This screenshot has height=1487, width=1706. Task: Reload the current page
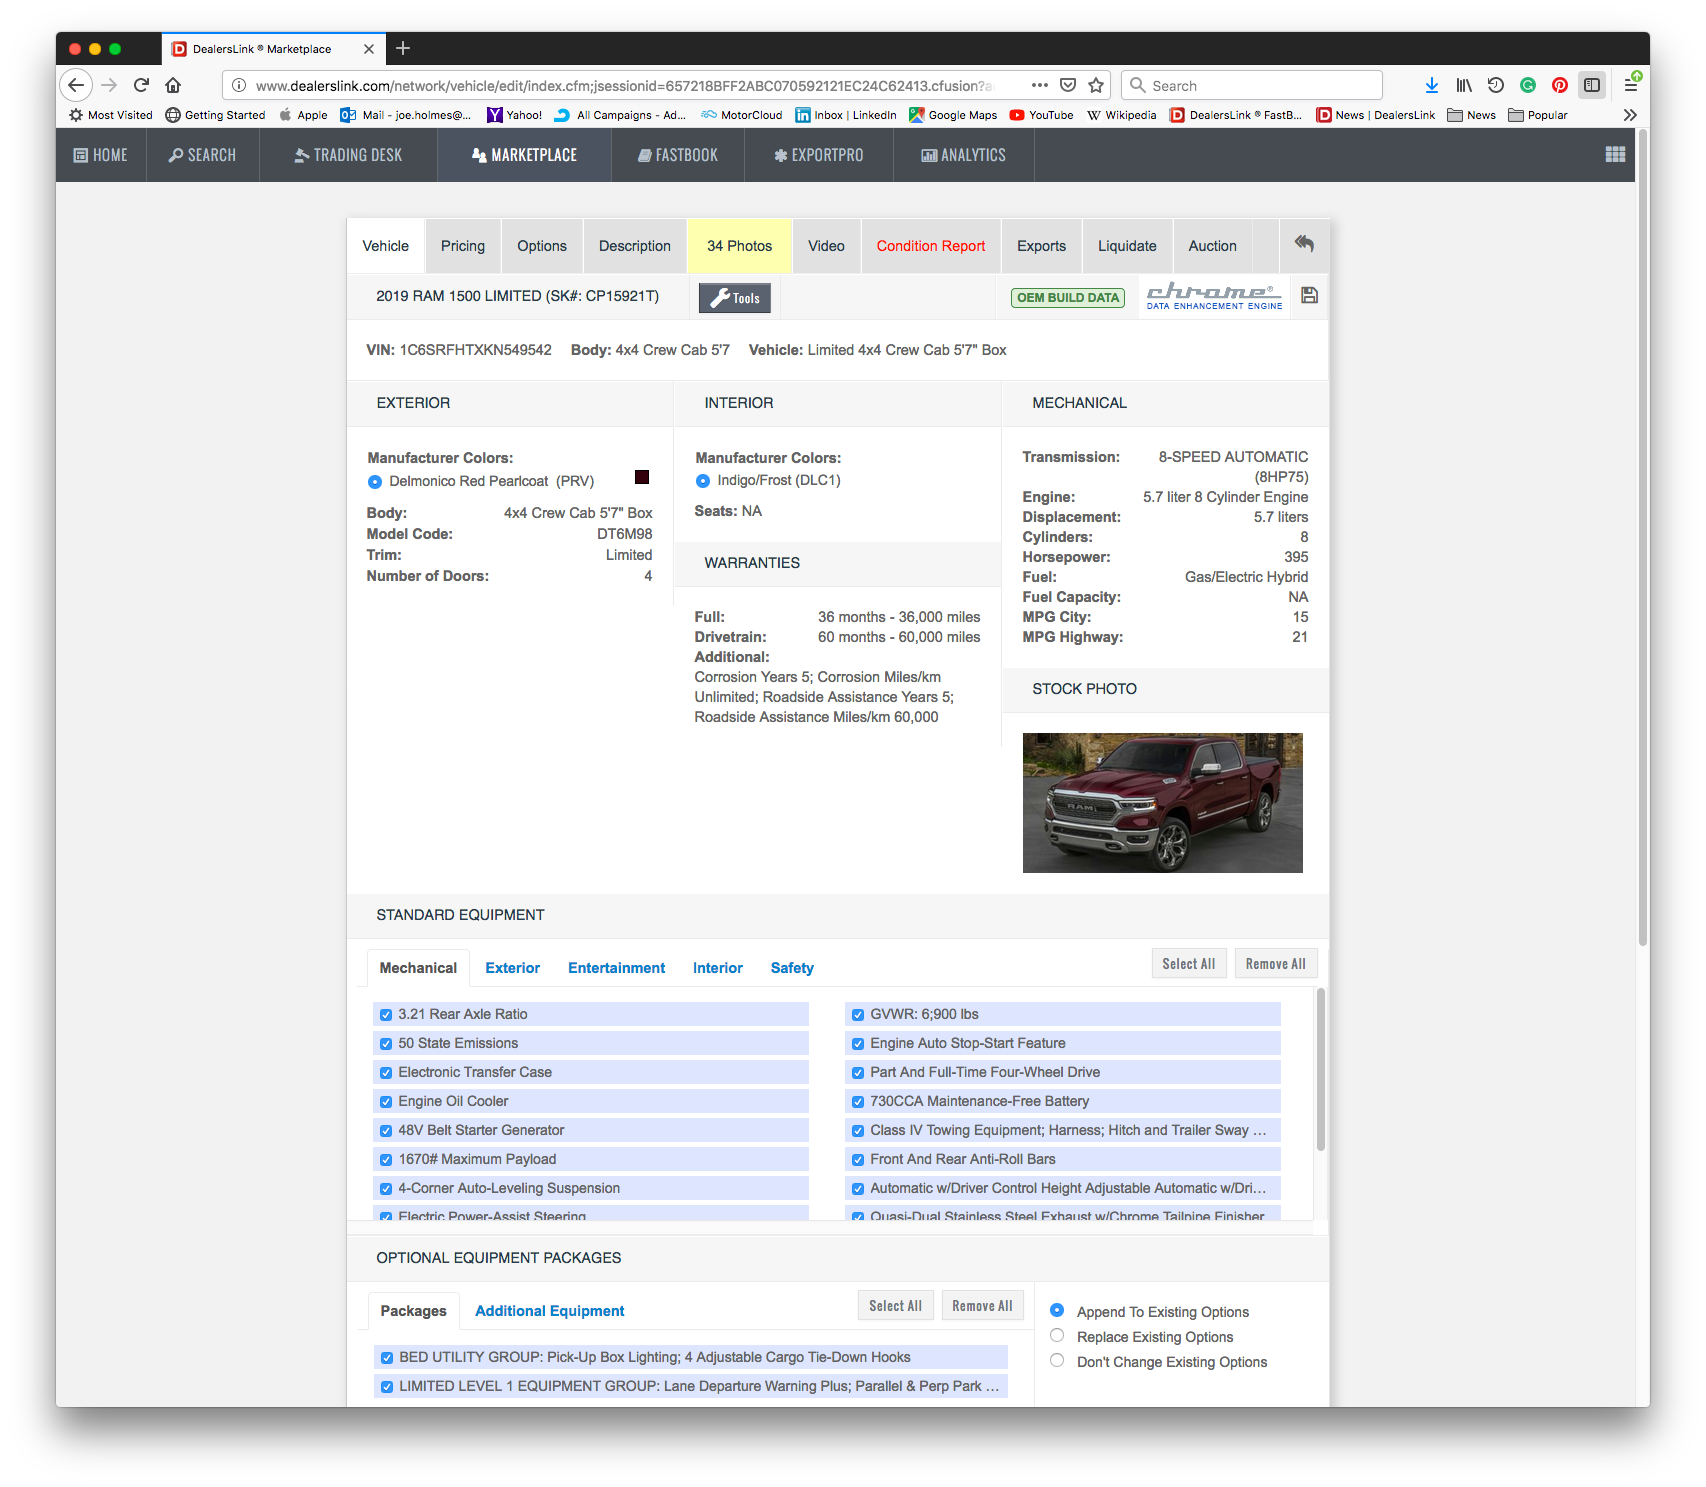[x=142, y=85]
